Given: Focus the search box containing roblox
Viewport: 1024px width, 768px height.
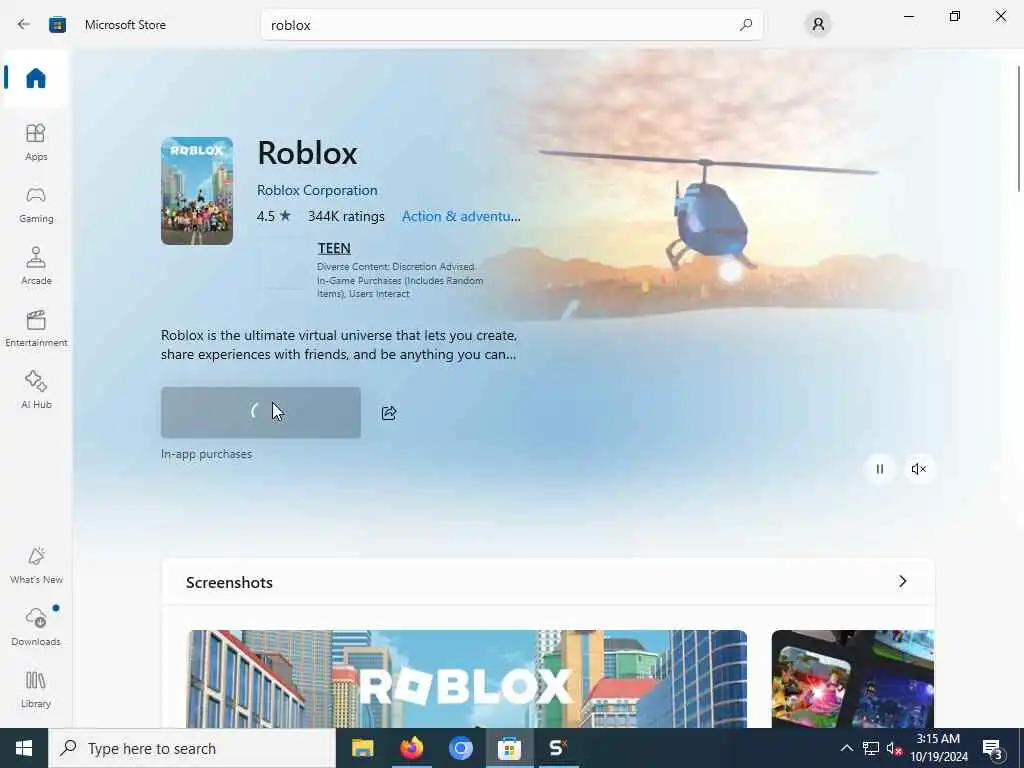Looking at the screenshot, I should tap(511, 25).
